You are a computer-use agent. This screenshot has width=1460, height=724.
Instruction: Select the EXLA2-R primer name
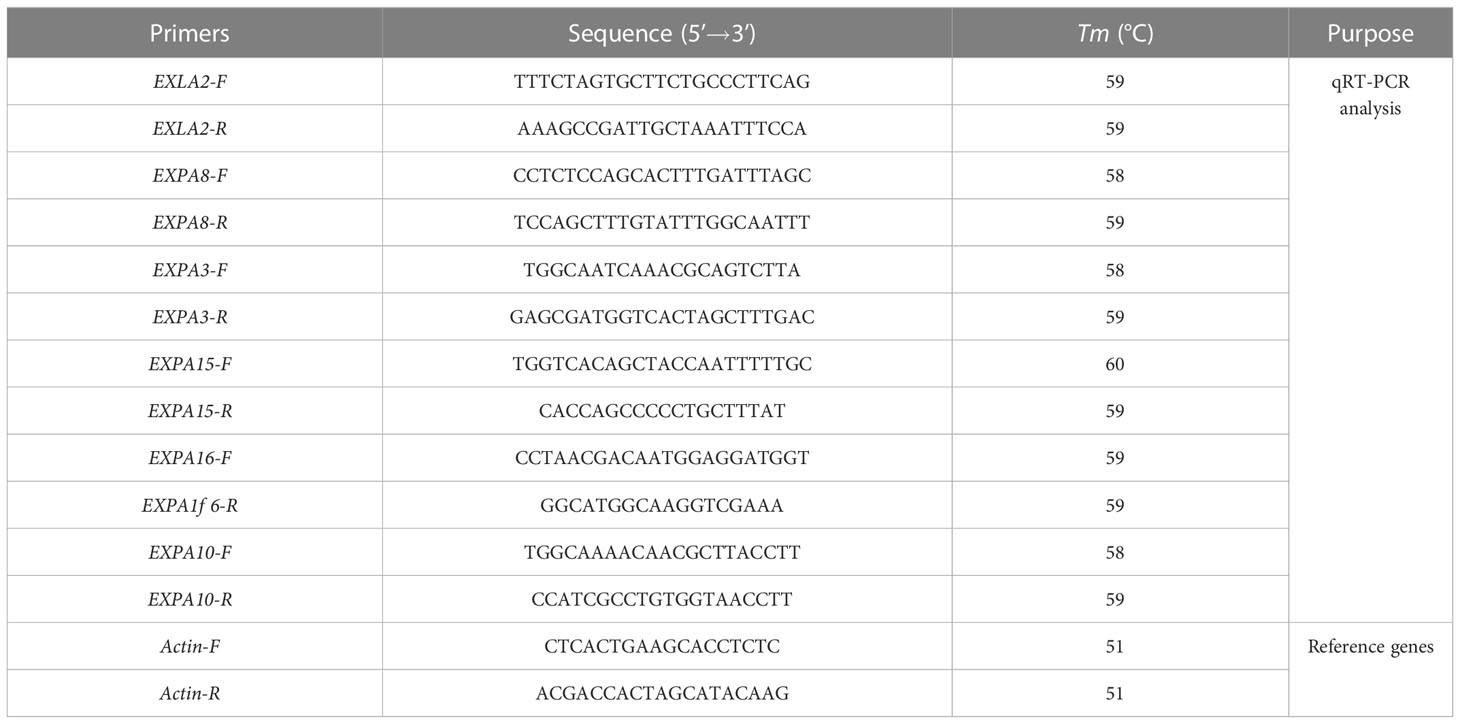(x=190, y=128)
